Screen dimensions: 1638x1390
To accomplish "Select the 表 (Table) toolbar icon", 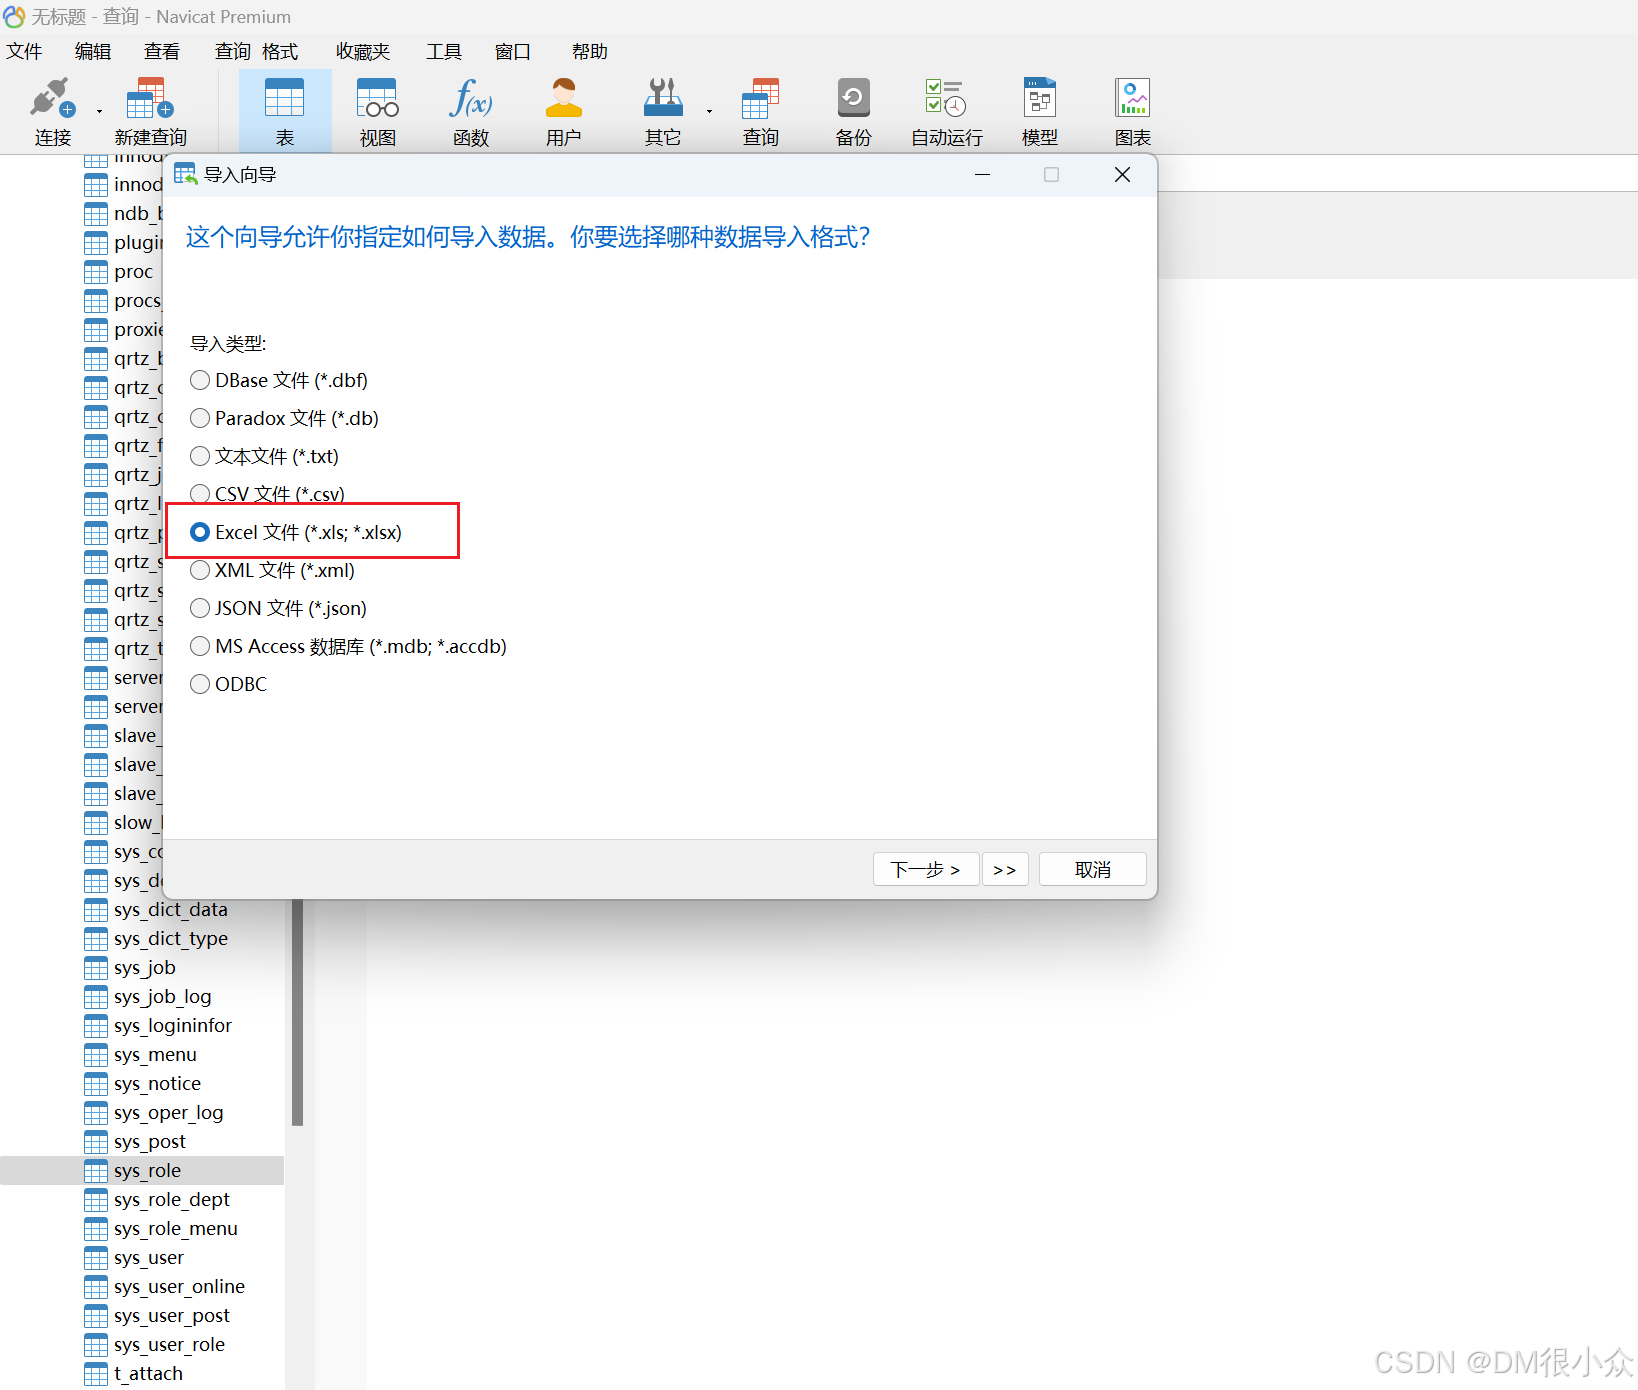I will [x=285, y=111].
